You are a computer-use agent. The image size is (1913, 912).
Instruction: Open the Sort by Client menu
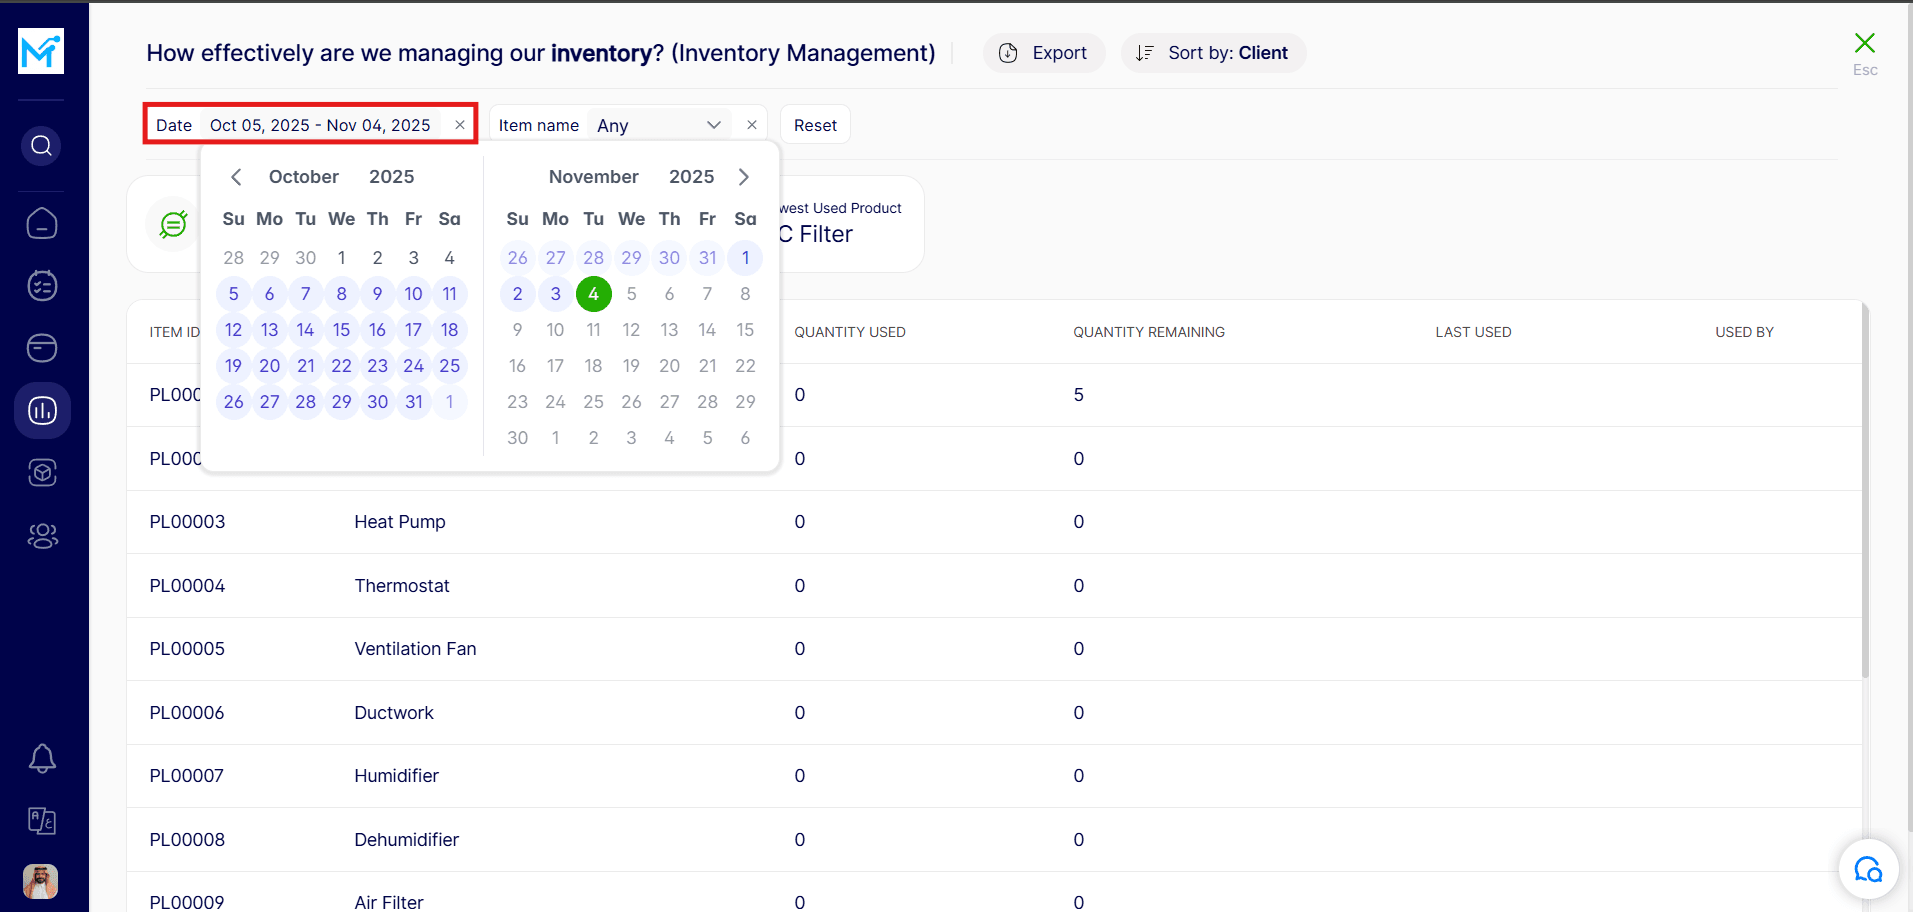(1213, 53)
